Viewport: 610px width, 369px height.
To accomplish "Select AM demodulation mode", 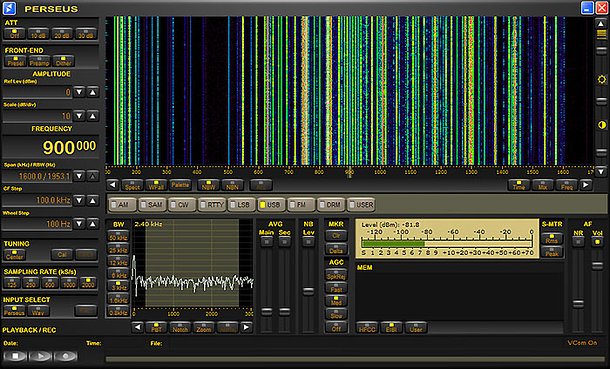I will [x=122, y=205].
